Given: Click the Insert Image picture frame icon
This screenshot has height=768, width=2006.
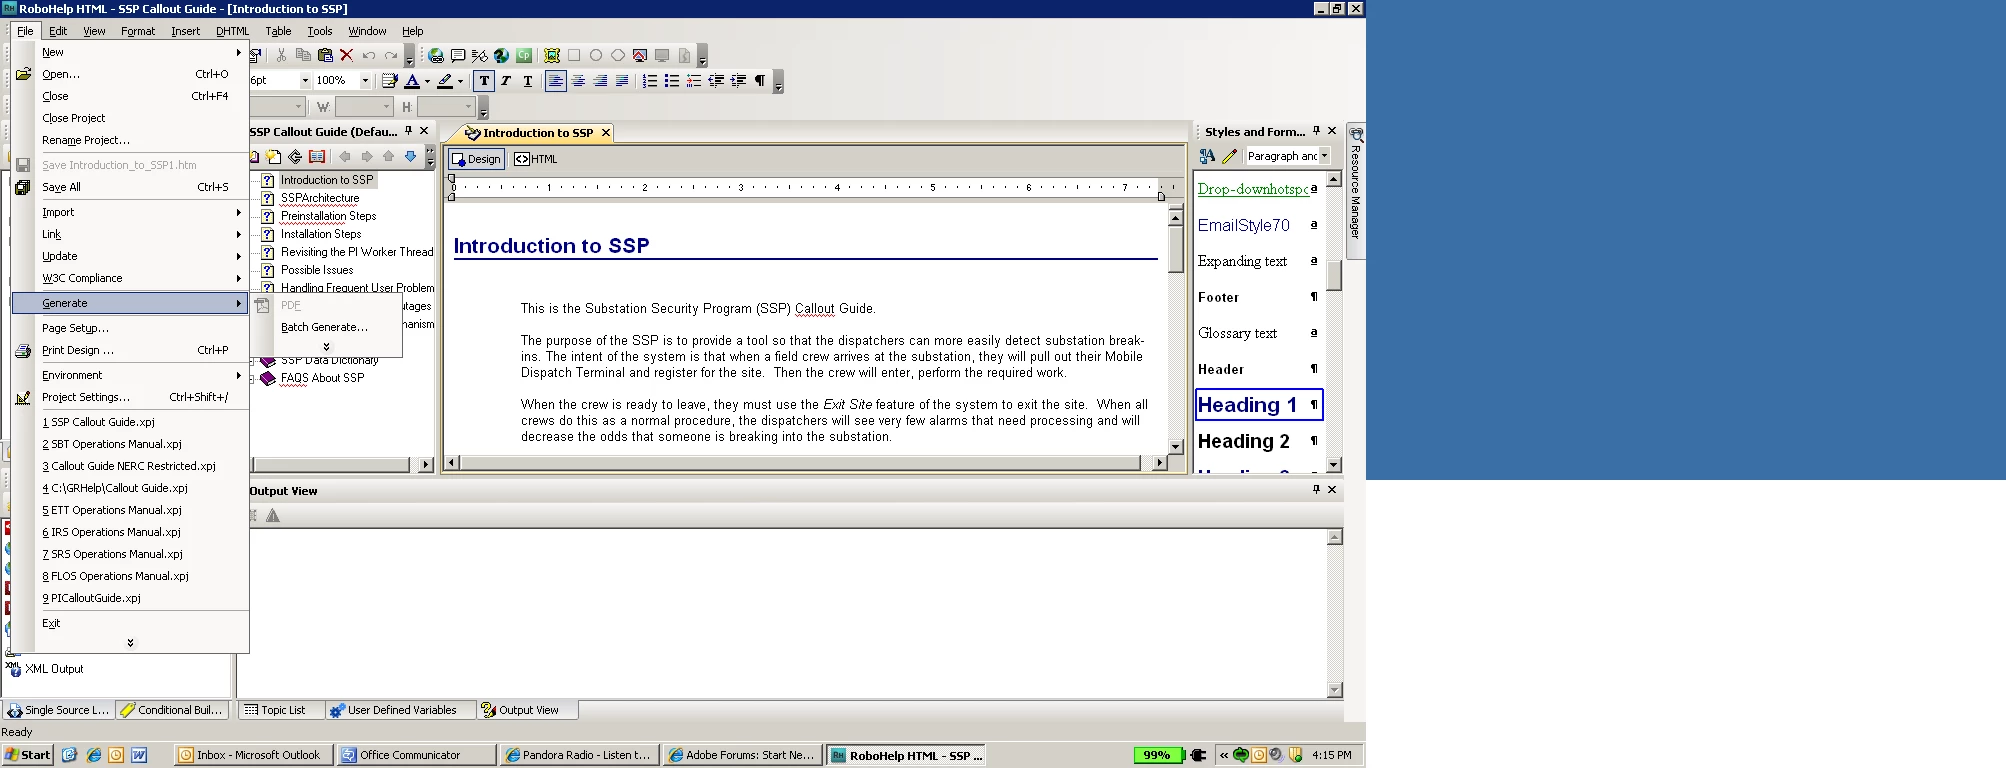Looking at the screenshot, I should click(552, 56).
